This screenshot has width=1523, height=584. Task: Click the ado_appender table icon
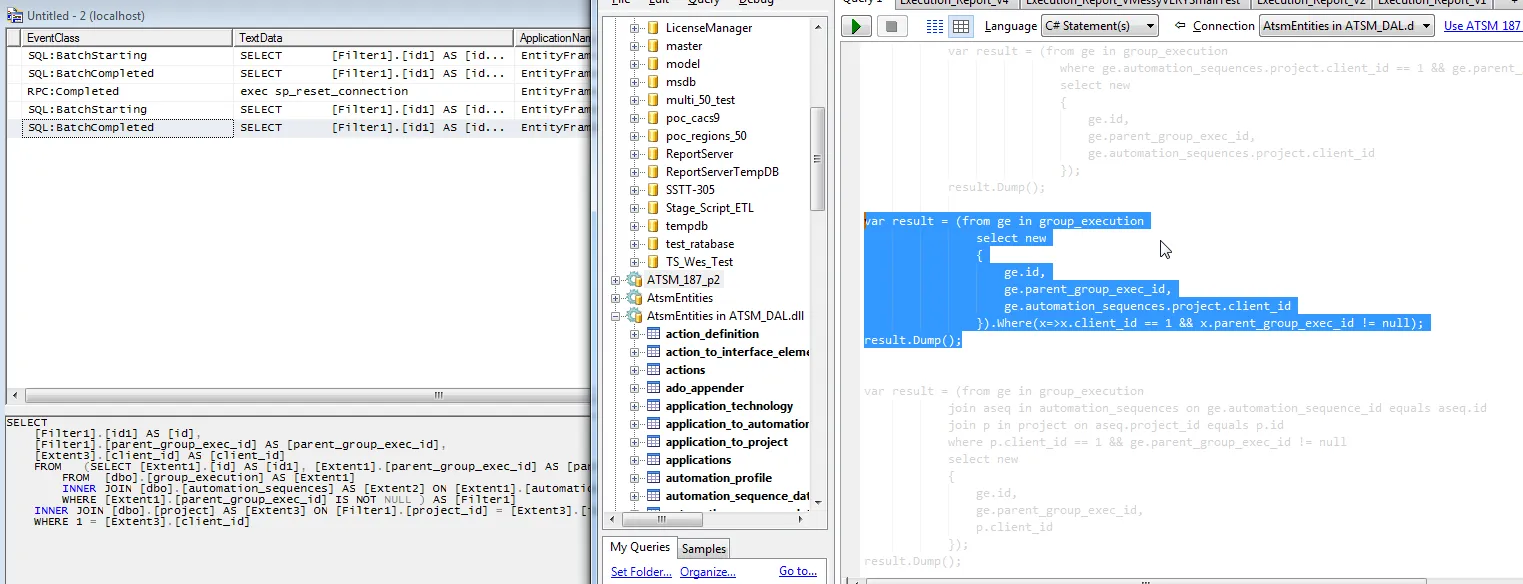(653, 388)
